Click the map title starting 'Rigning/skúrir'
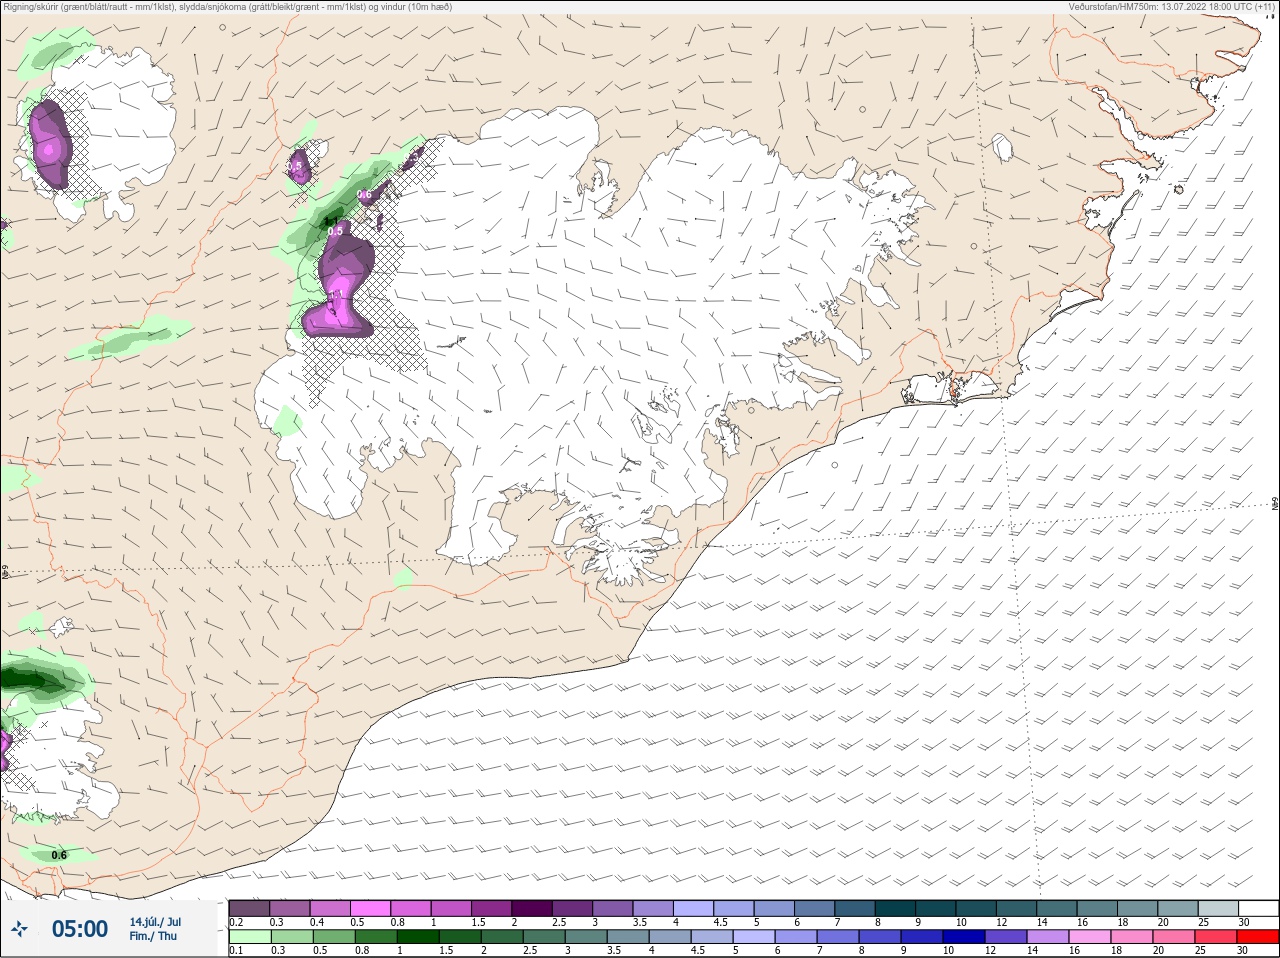 point(227,7)
